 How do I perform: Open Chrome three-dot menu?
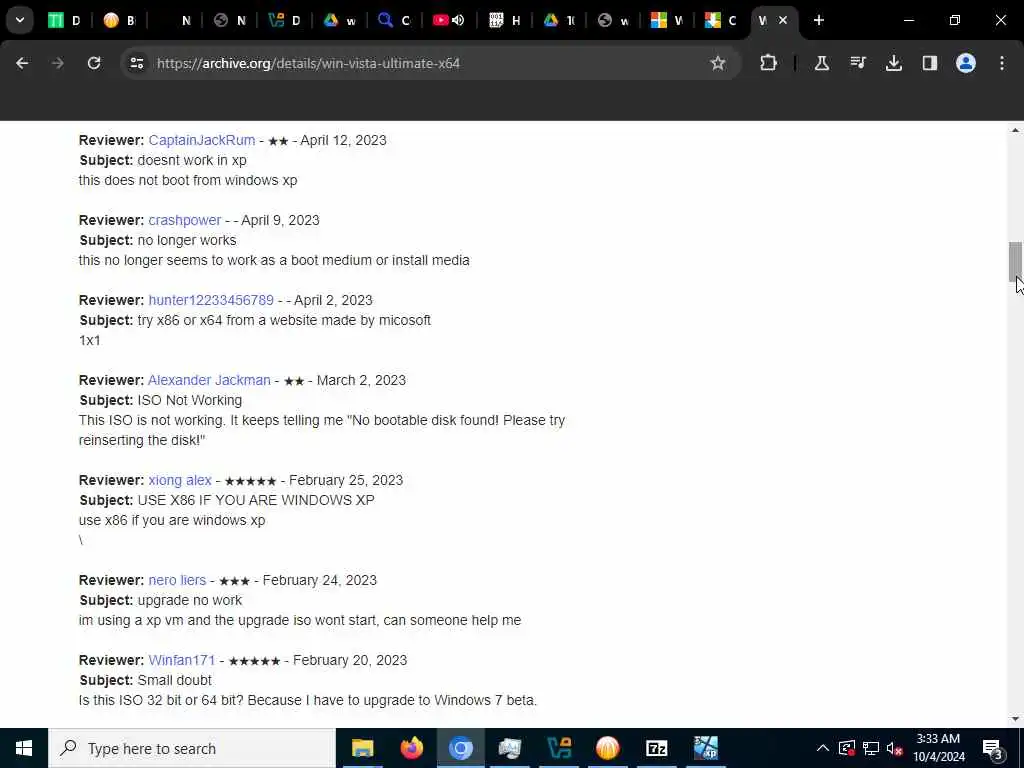tap(1002, 63)
